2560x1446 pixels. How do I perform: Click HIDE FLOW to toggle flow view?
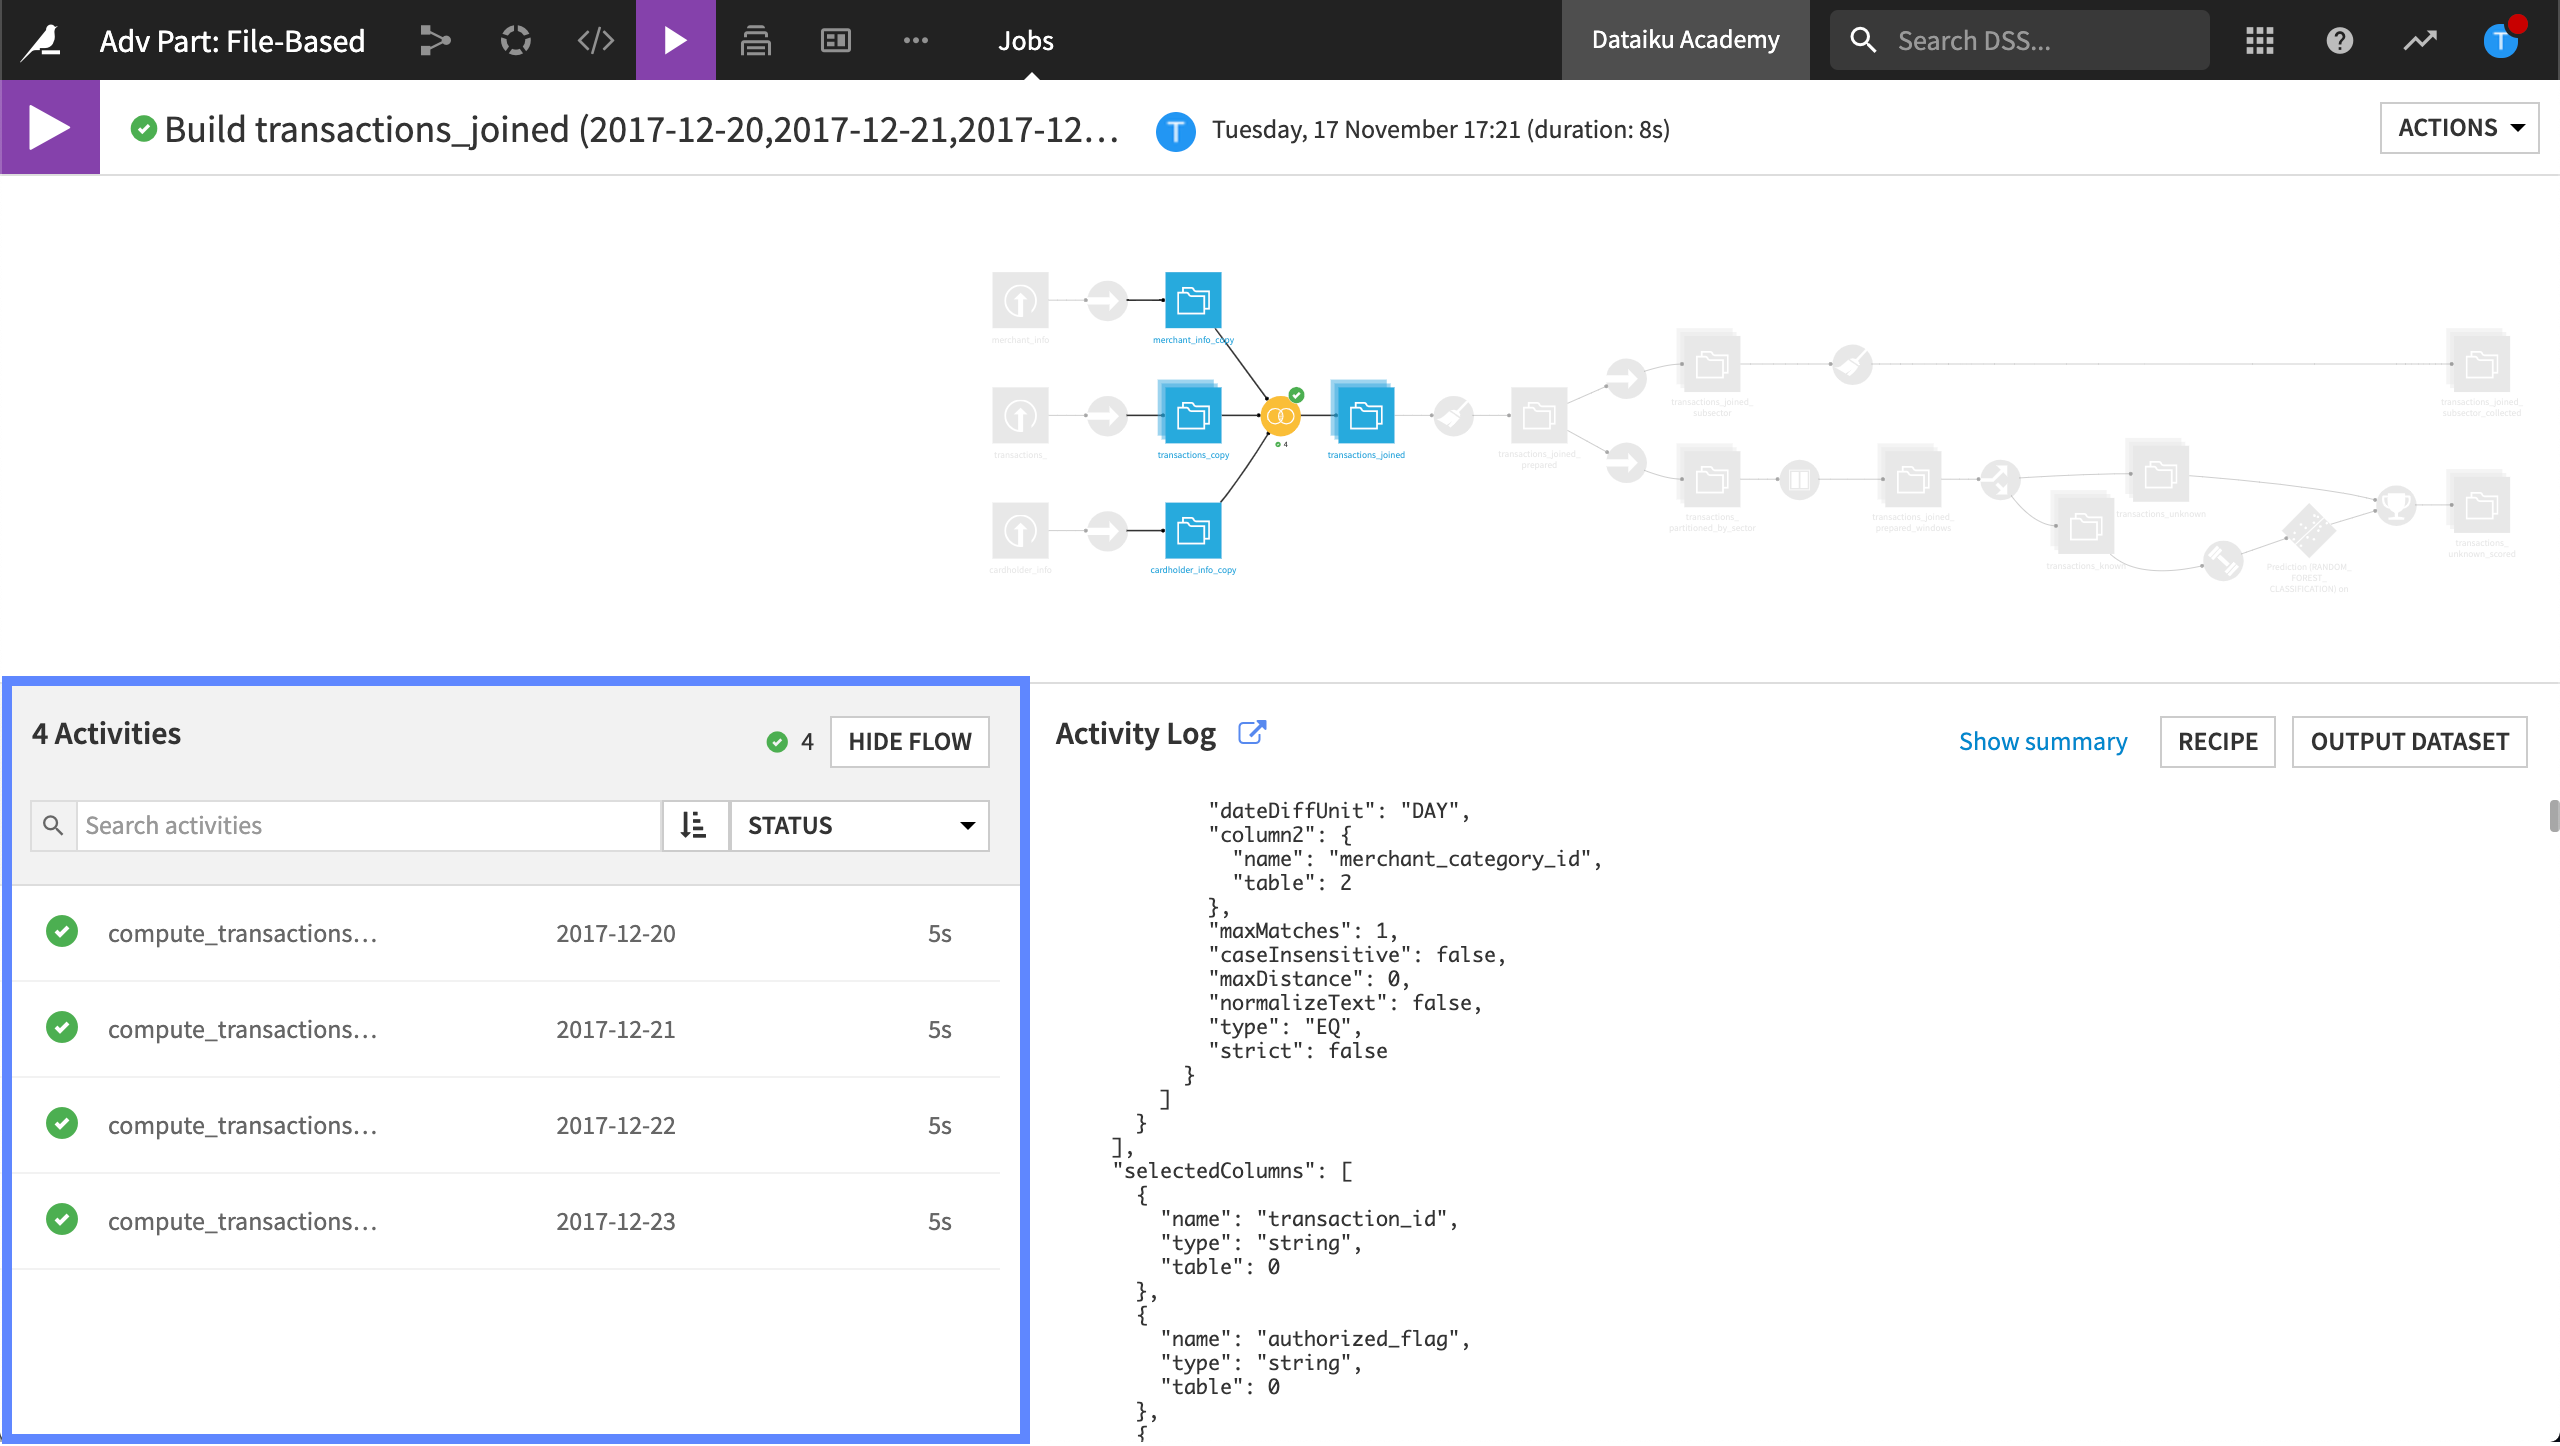coord(909,741)
